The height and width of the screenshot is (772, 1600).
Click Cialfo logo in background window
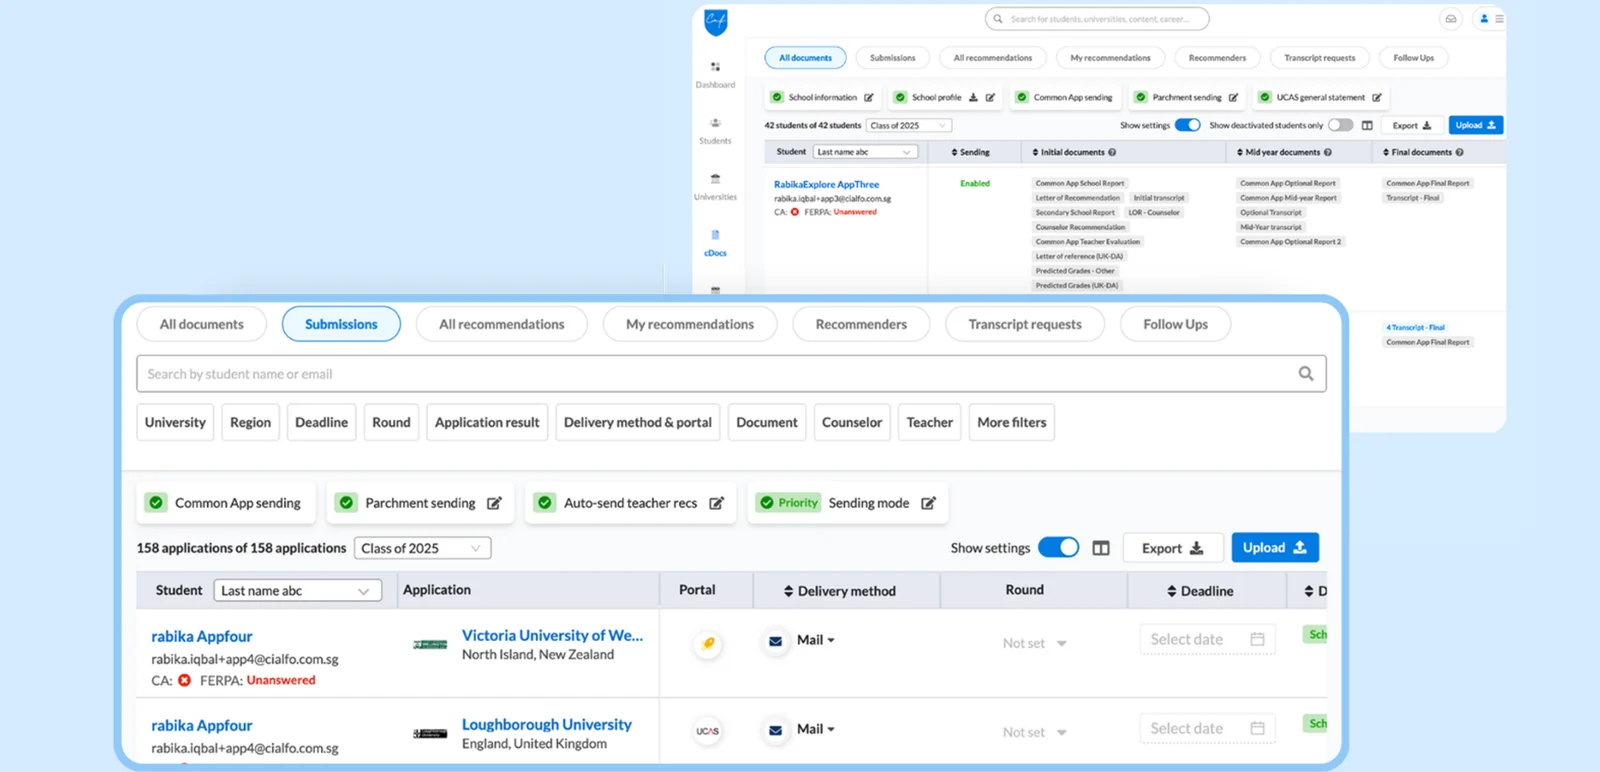tap(716, 22)
